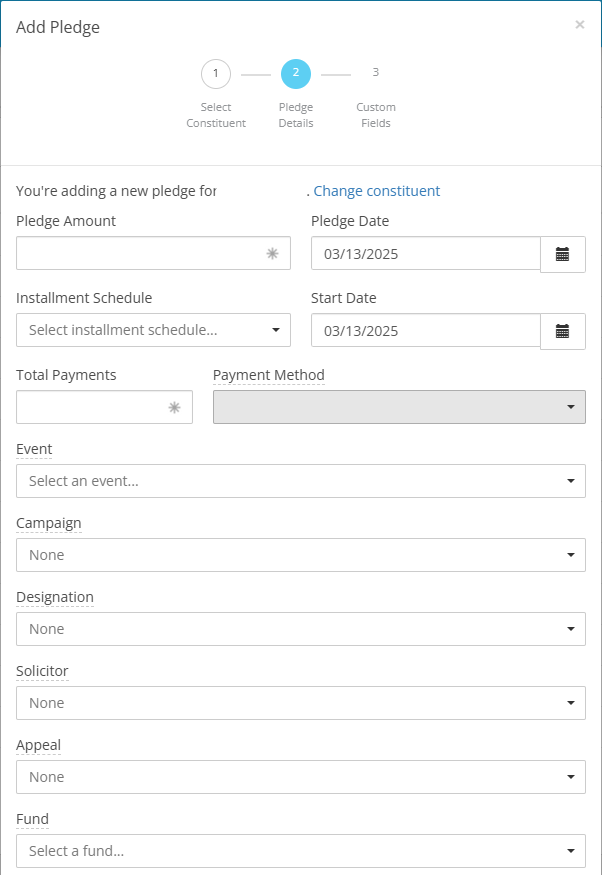Viewport: 602px width, 875px height.
Task: Close the Add Pledge dialog
Action: (x=580, y=25)
